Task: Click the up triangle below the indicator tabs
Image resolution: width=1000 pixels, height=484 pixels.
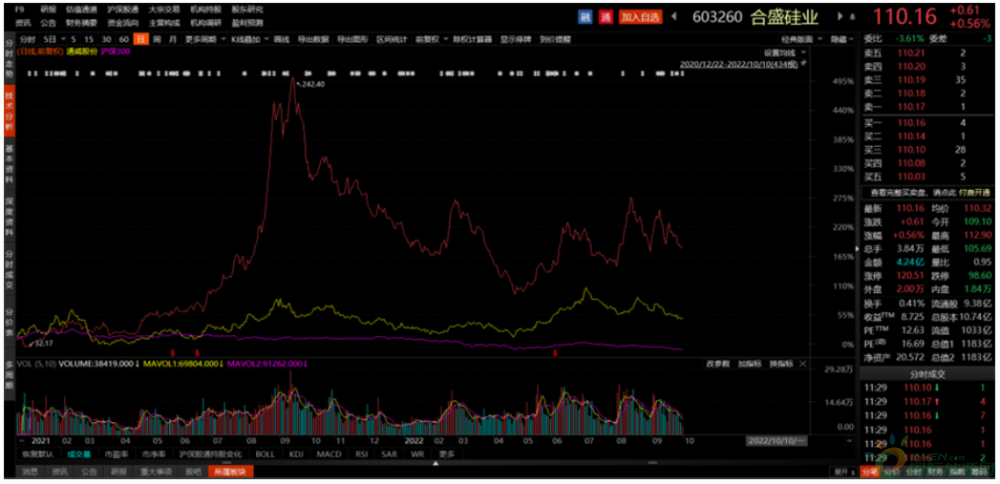Action: pos(435,463)
